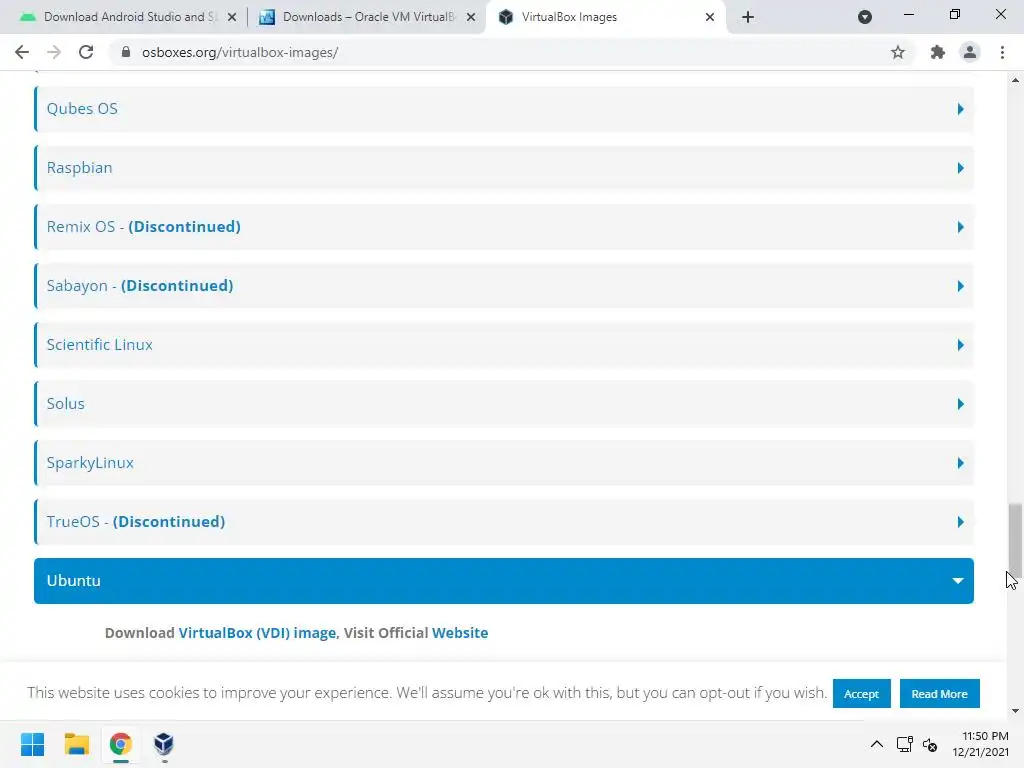Expand the Raspbian section
This screenshot has height=768, width=1024.
point(504,168)
